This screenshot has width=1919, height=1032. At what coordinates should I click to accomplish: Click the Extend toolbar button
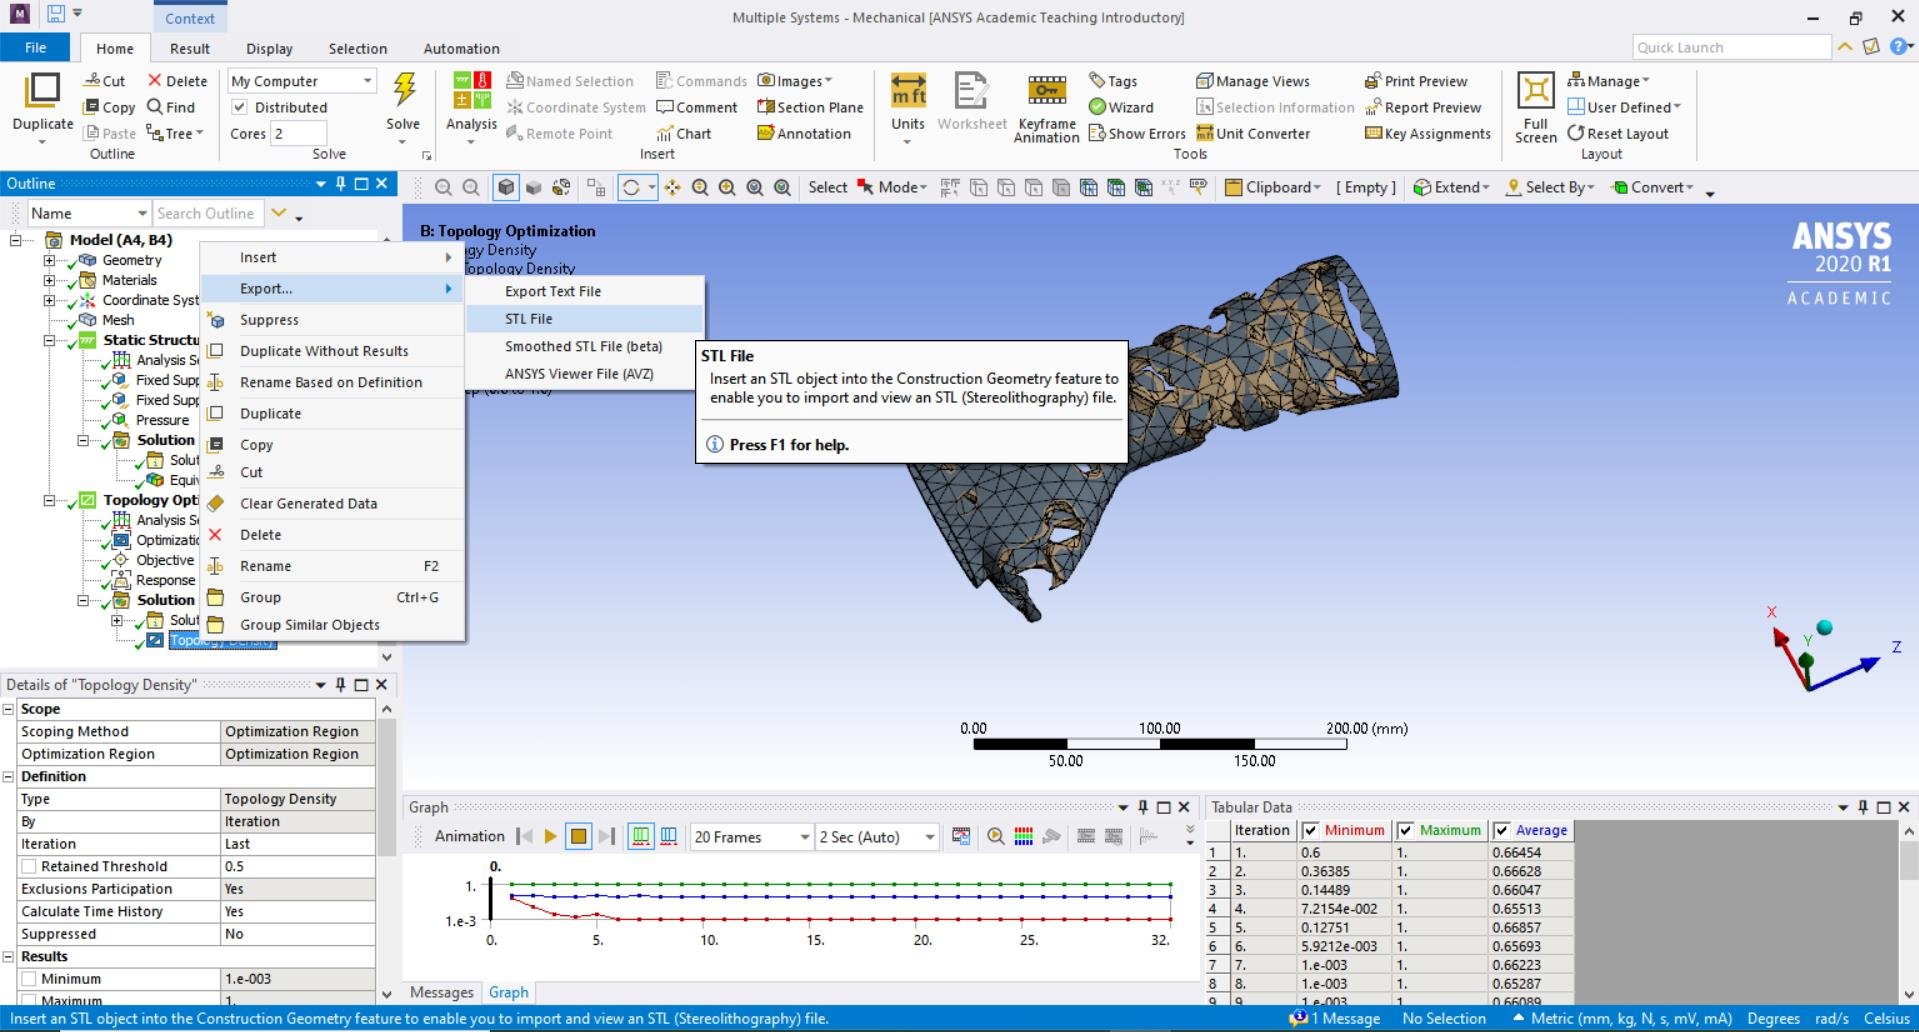tap(1451, 187)
